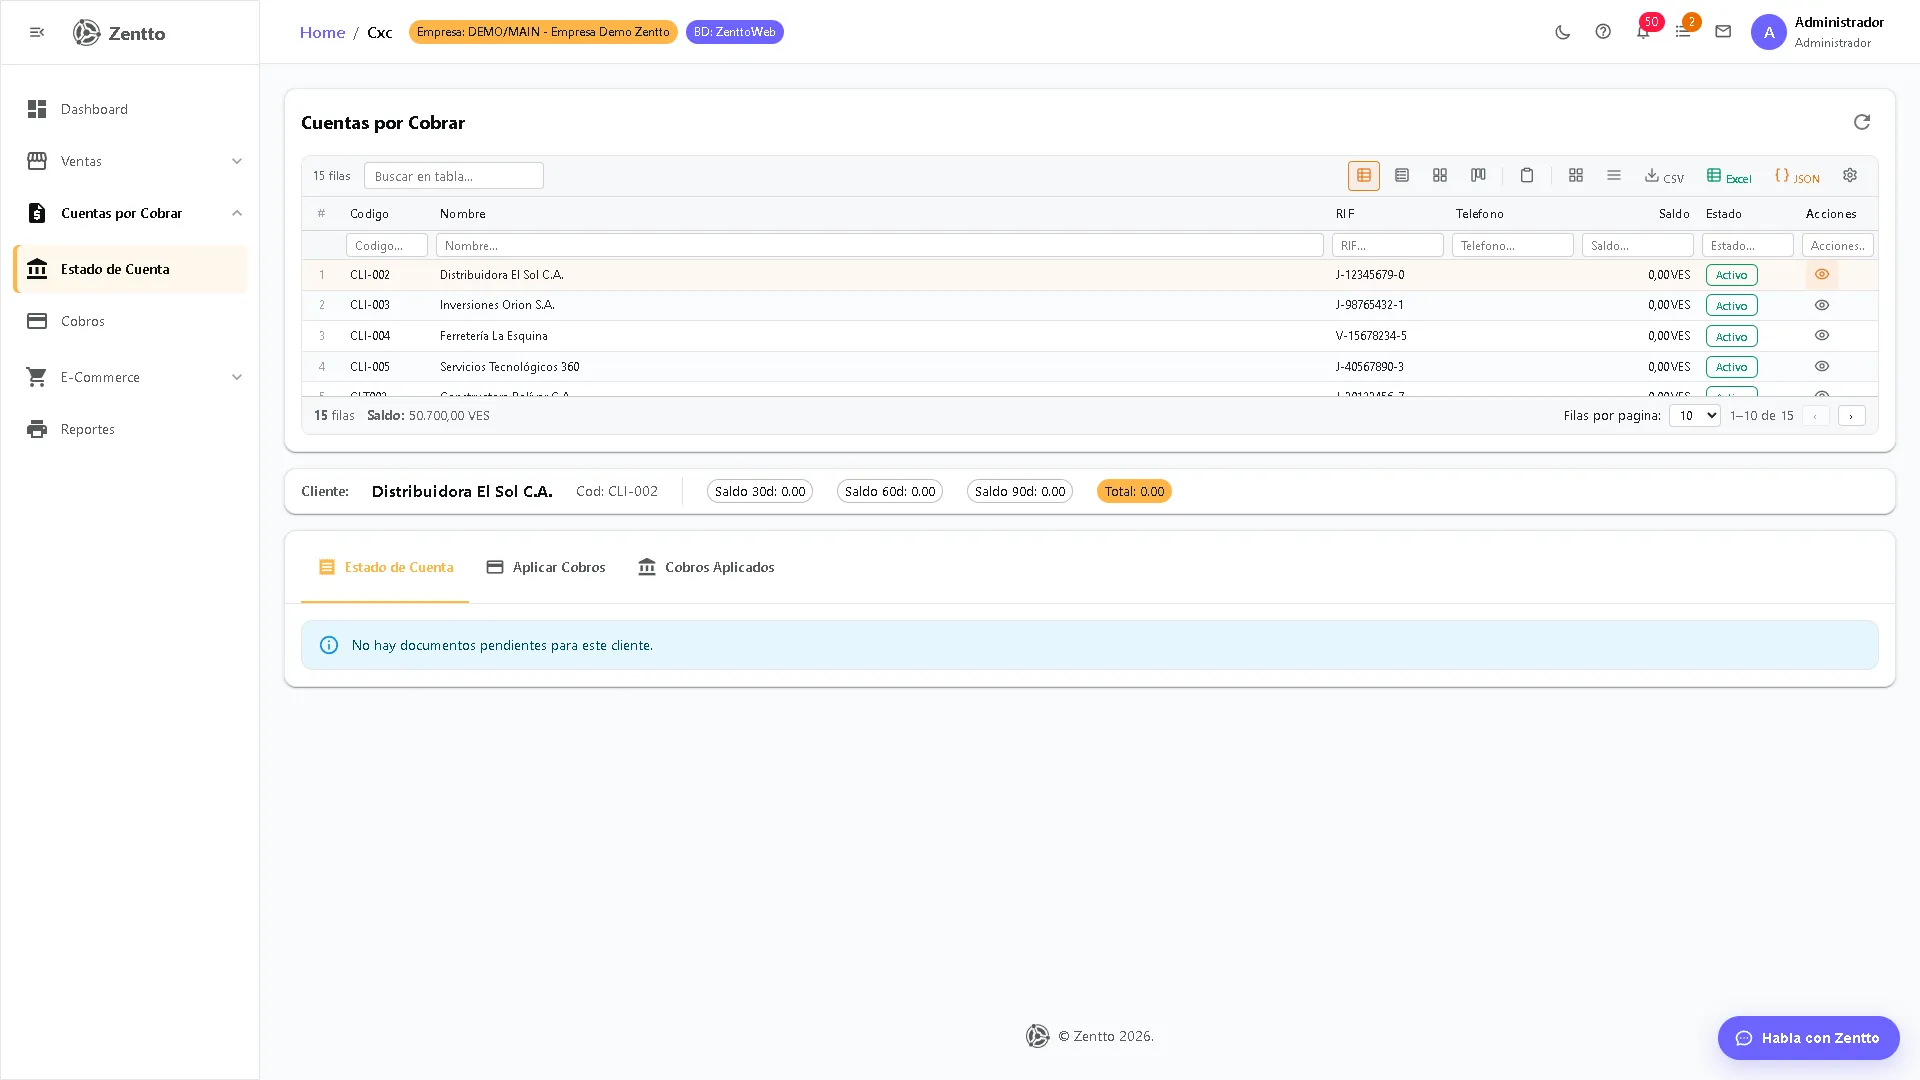Open Cobros in the sidebar
This screenshot has height=1080, width=1920.
(130, 321)
